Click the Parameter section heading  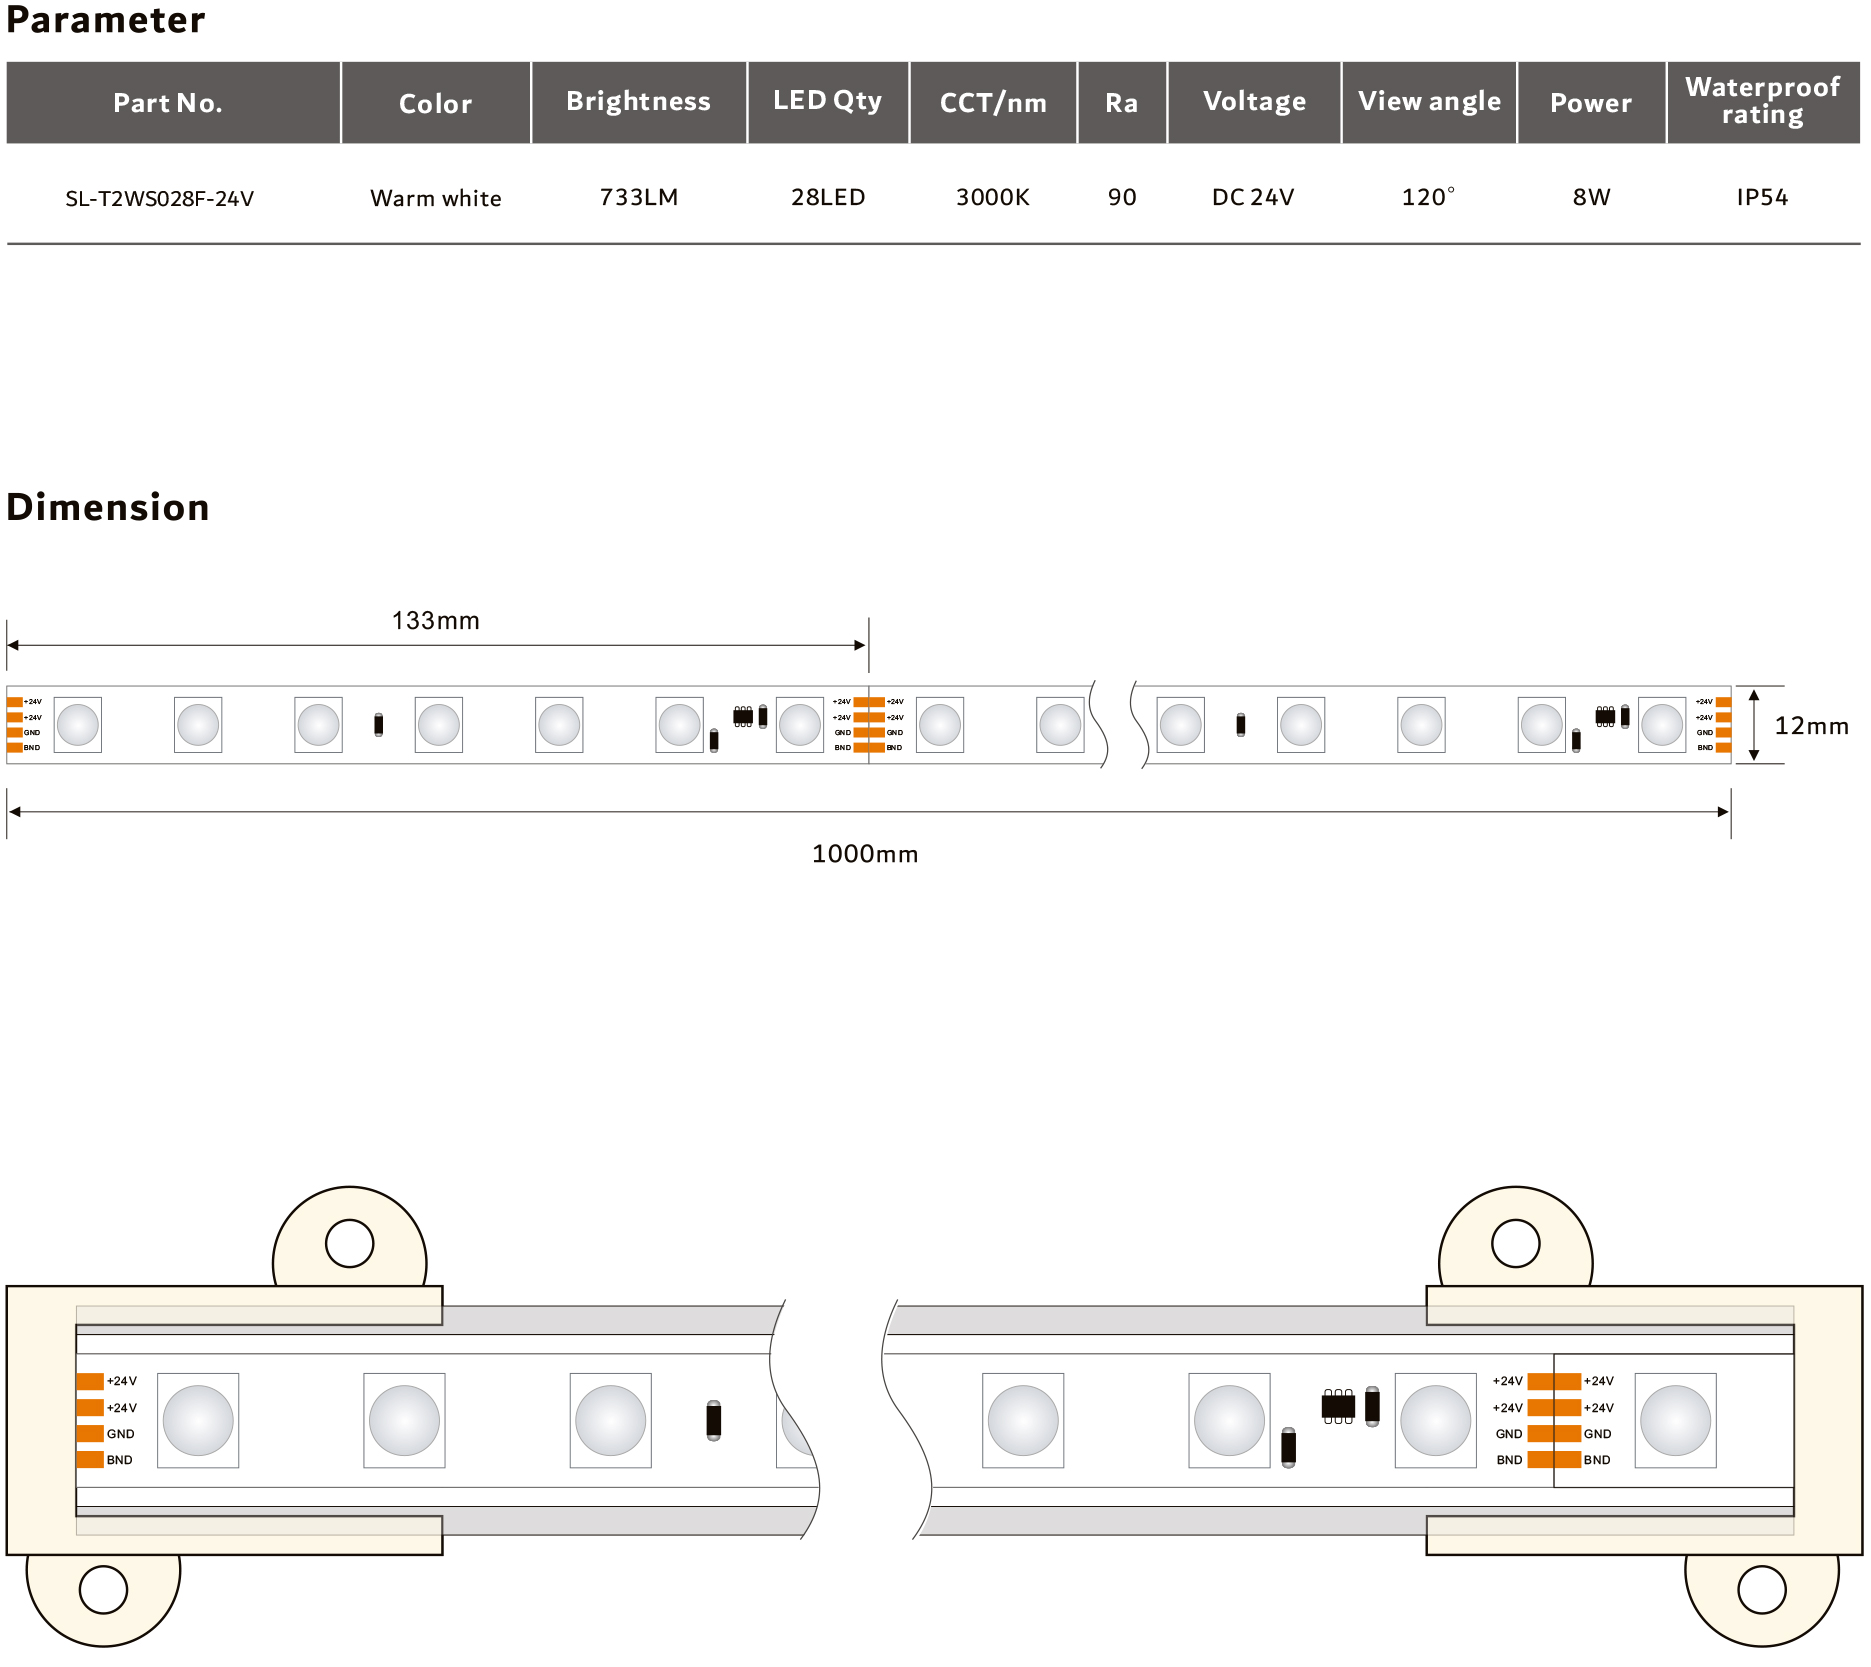pyautogui.click(x=106, y=21)
